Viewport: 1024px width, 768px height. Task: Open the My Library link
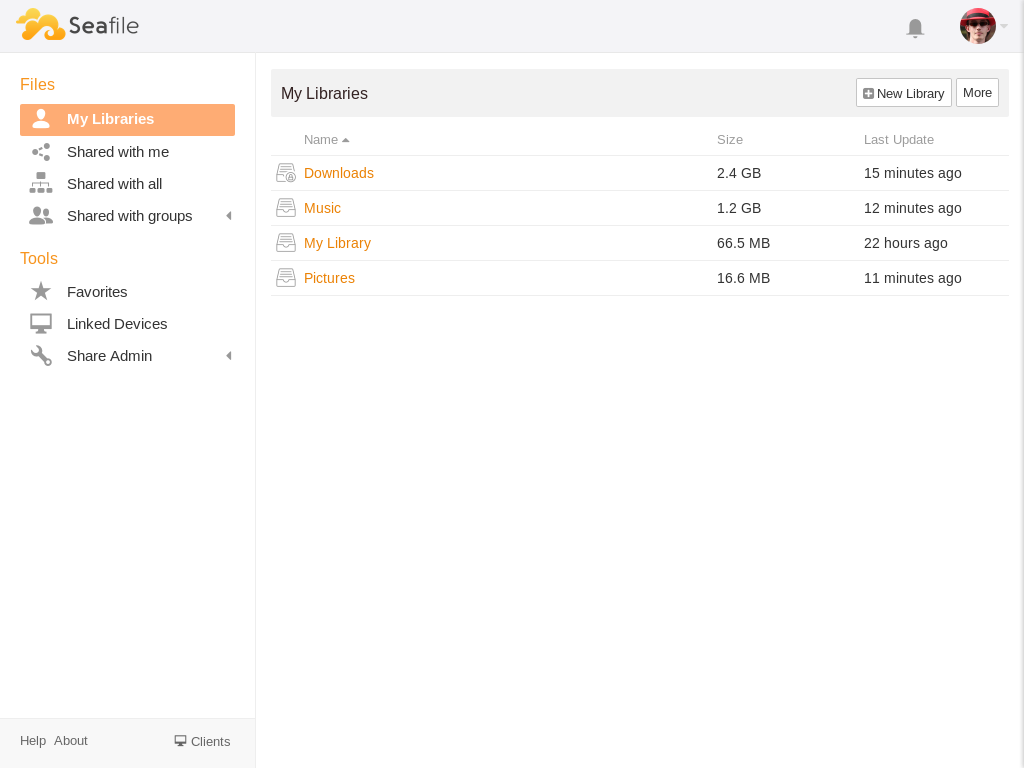point(337,243)
